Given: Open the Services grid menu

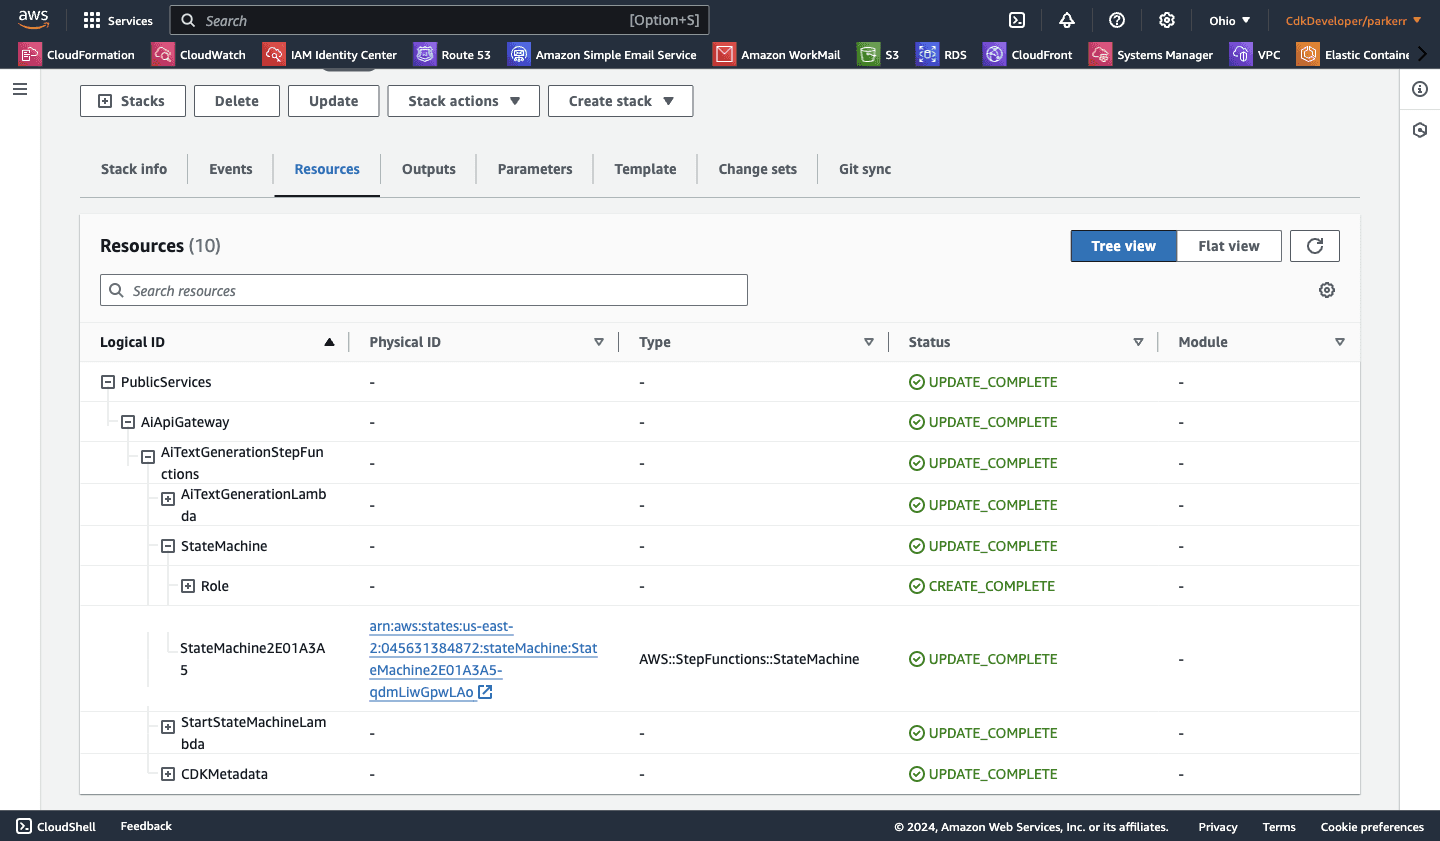Looking at the screenshot, I should tap(118, 20).
